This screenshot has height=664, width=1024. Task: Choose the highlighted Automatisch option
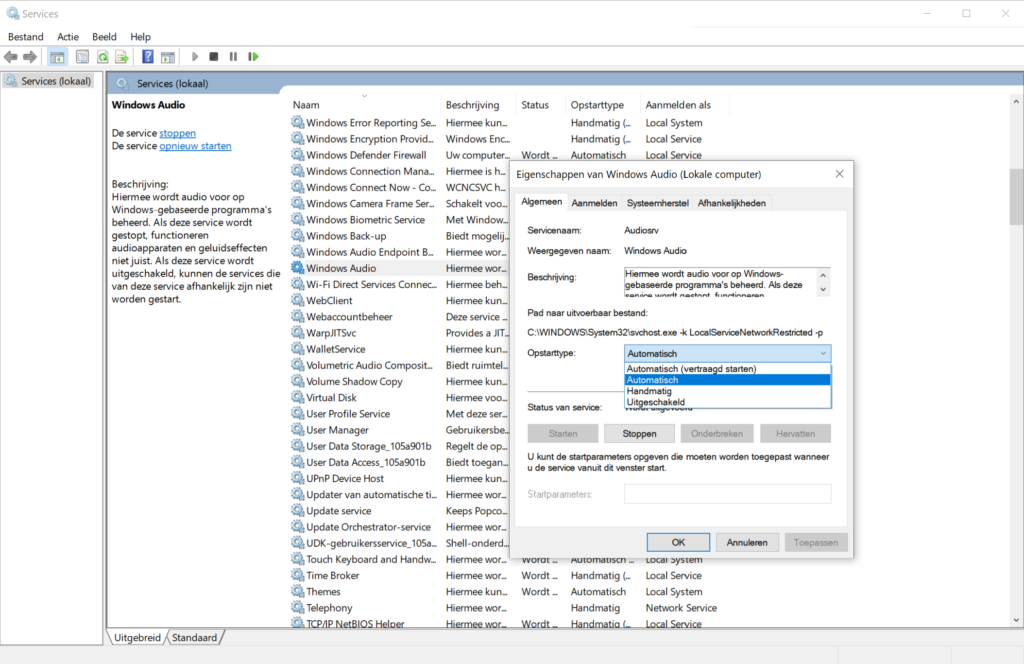point(727,380)
